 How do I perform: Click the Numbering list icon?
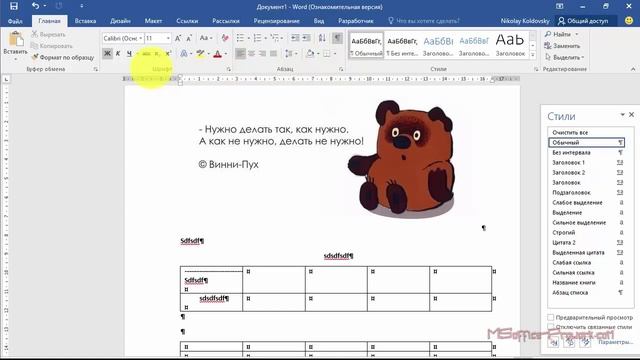coord(257,38)
